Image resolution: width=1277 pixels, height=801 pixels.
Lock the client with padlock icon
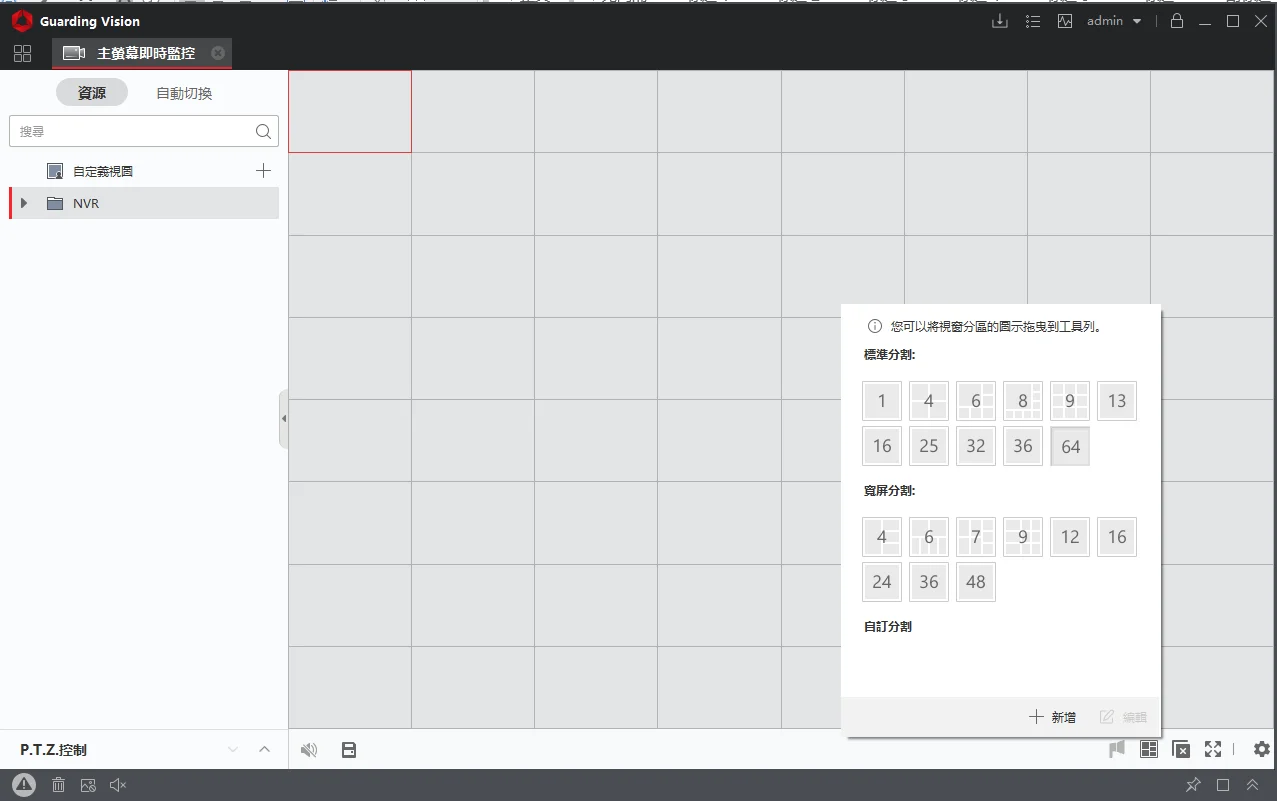coord(1177,21)
